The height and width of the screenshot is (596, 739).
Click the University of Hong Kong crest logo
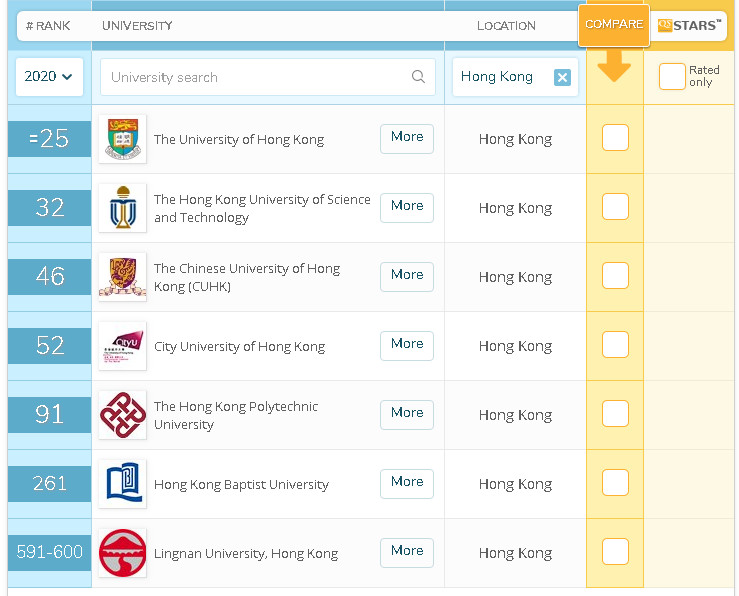tap(123, 139)
